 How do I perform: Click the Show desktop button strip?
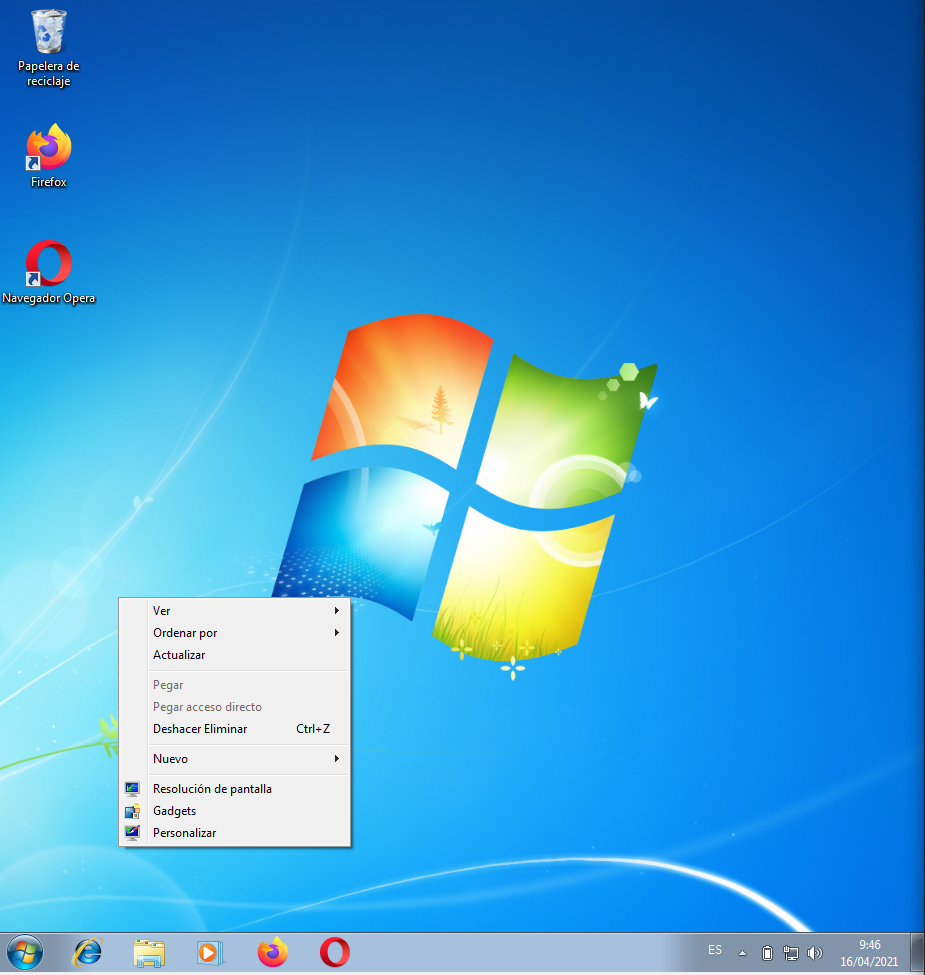click(x=918, y=953)
